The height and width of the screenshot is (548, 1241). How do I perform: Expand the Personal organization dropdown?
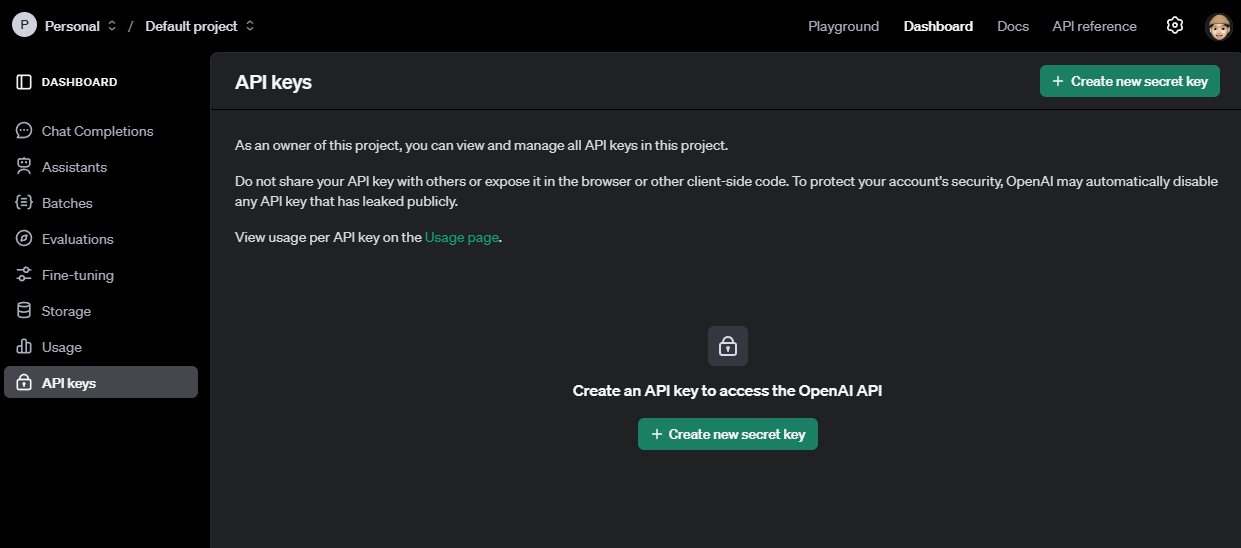(x=81, y=26)
